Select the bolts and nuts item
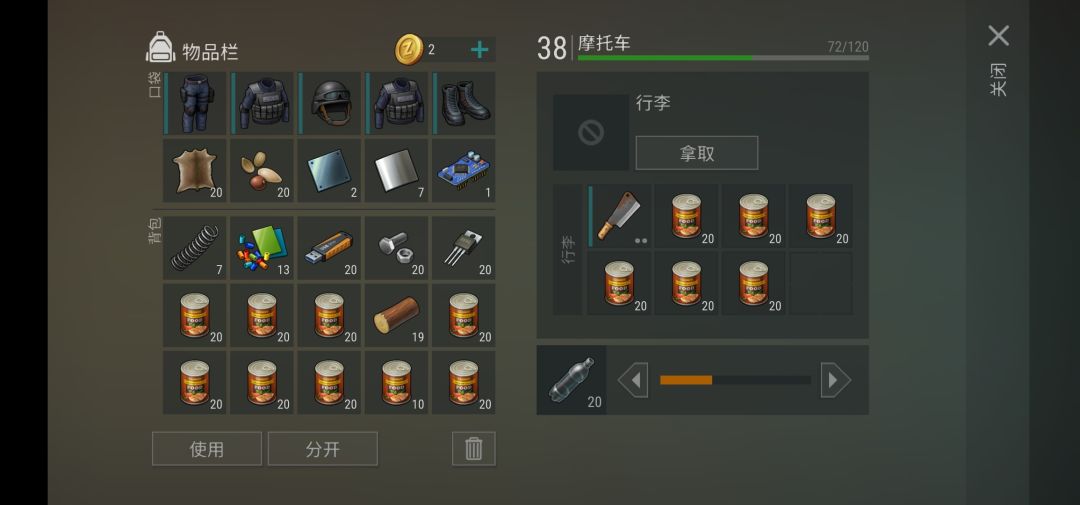 [397, 248]
